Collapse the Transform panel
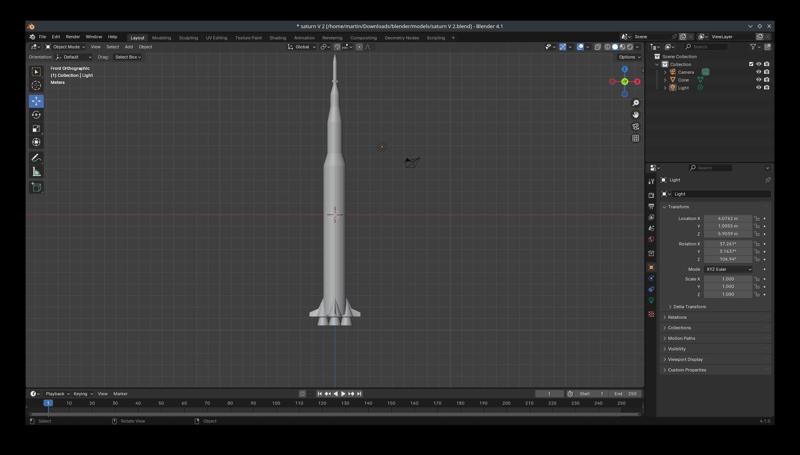 click(678, 207)
